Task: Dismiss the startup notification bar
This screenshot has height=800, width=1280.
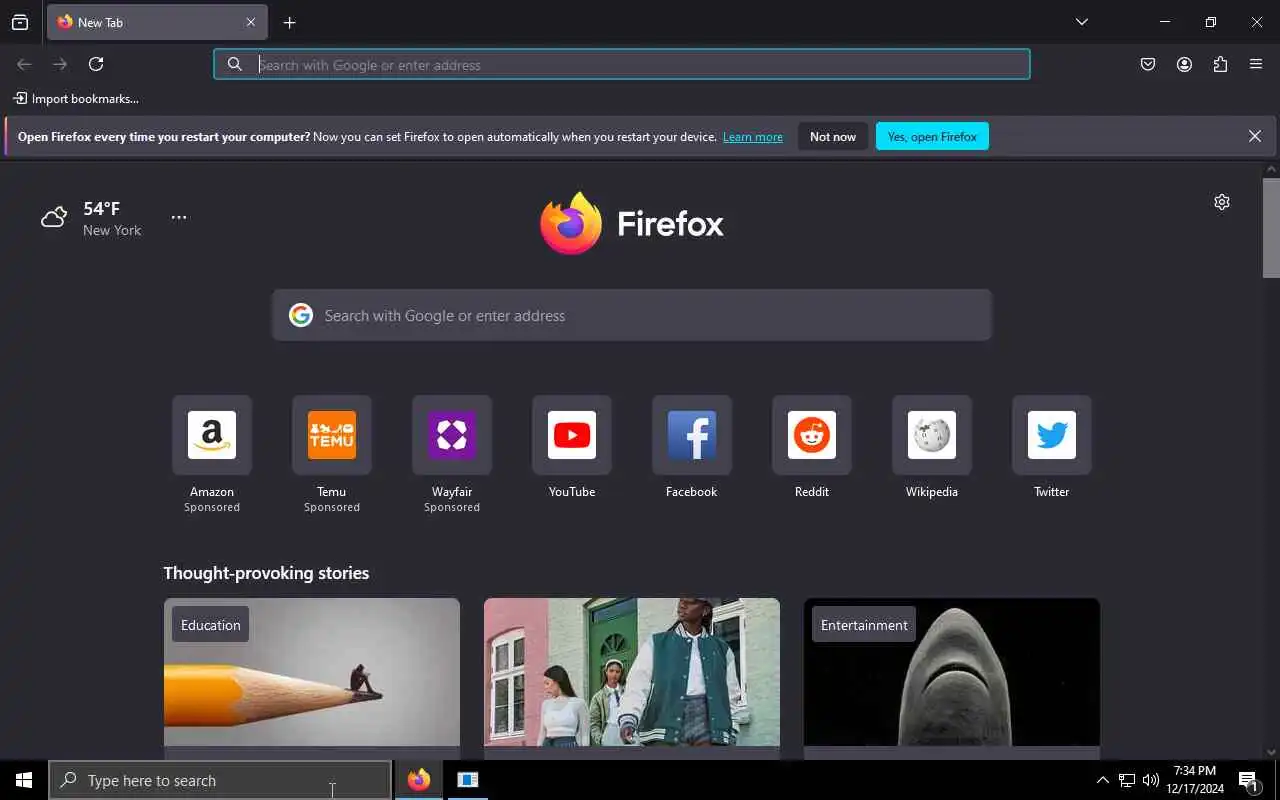Action: pos(1255,136)
